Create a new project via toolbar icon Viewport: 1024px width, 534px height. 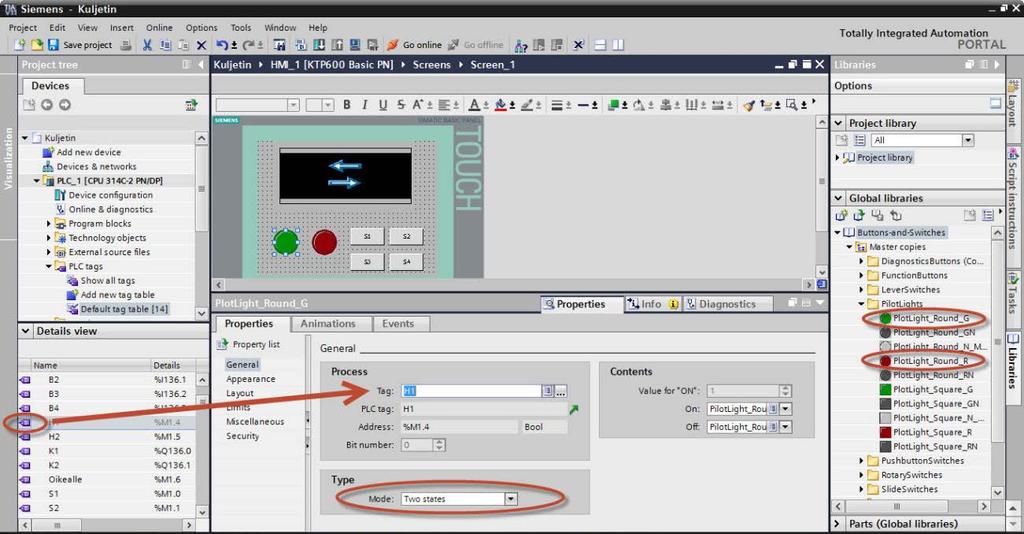point(20,45)
